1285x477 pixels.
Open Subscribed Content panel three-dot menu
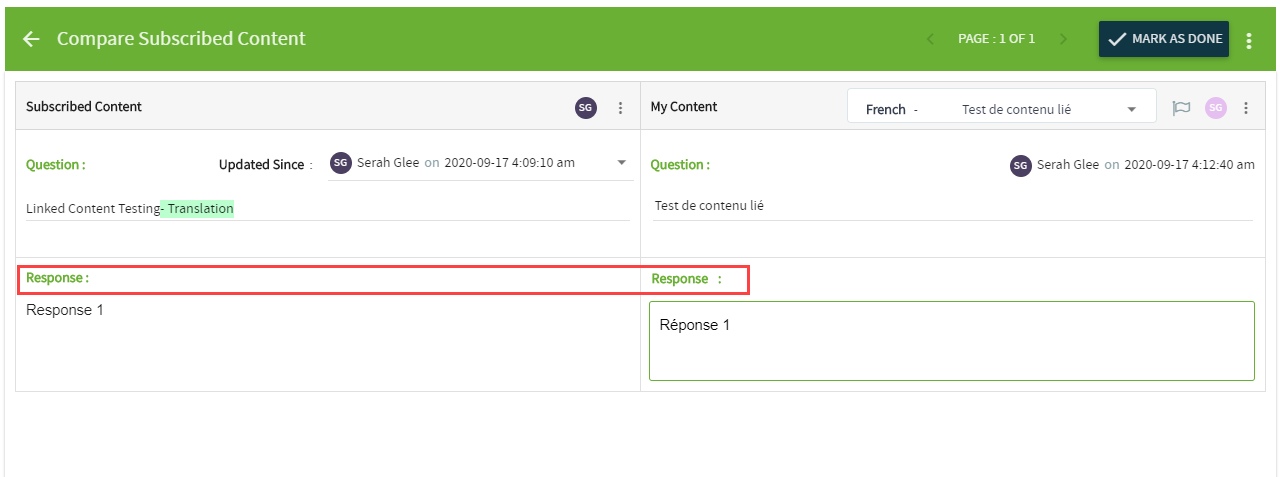tap(620, 108)
